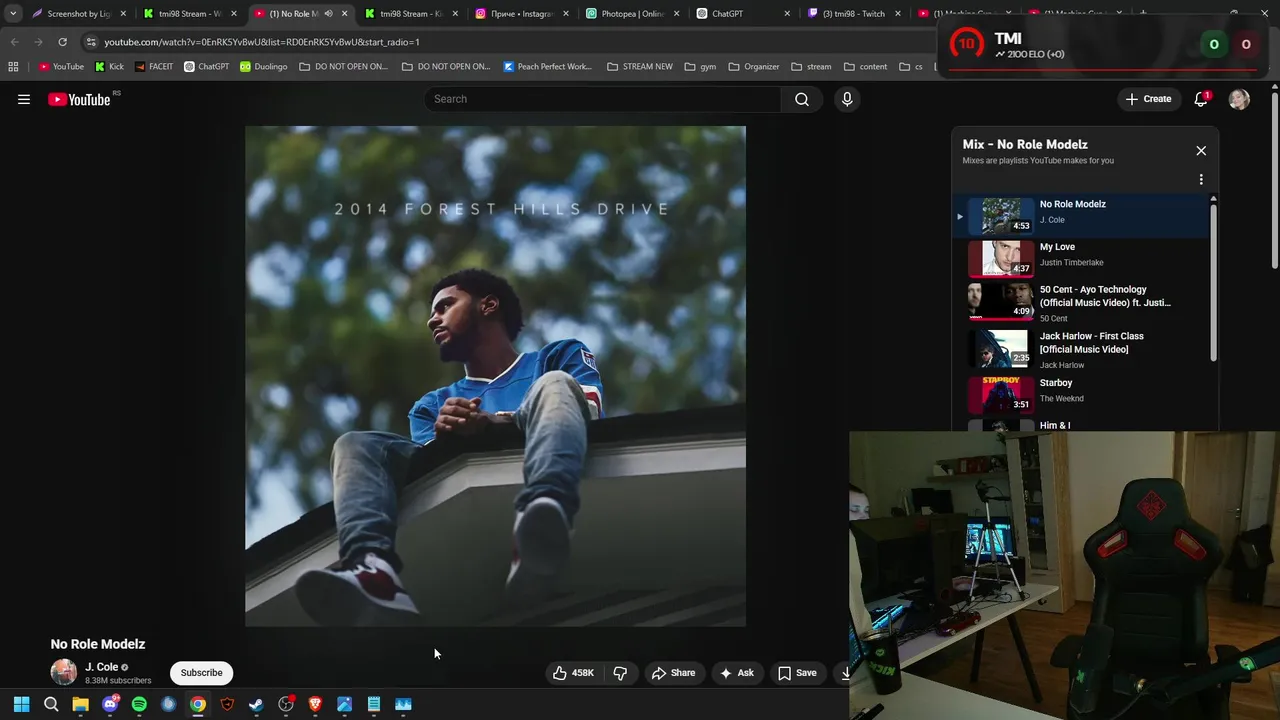Expand the cs bookmark folder
The width and height of the screenshot is (1280, 720).
(x=911, y=67)
